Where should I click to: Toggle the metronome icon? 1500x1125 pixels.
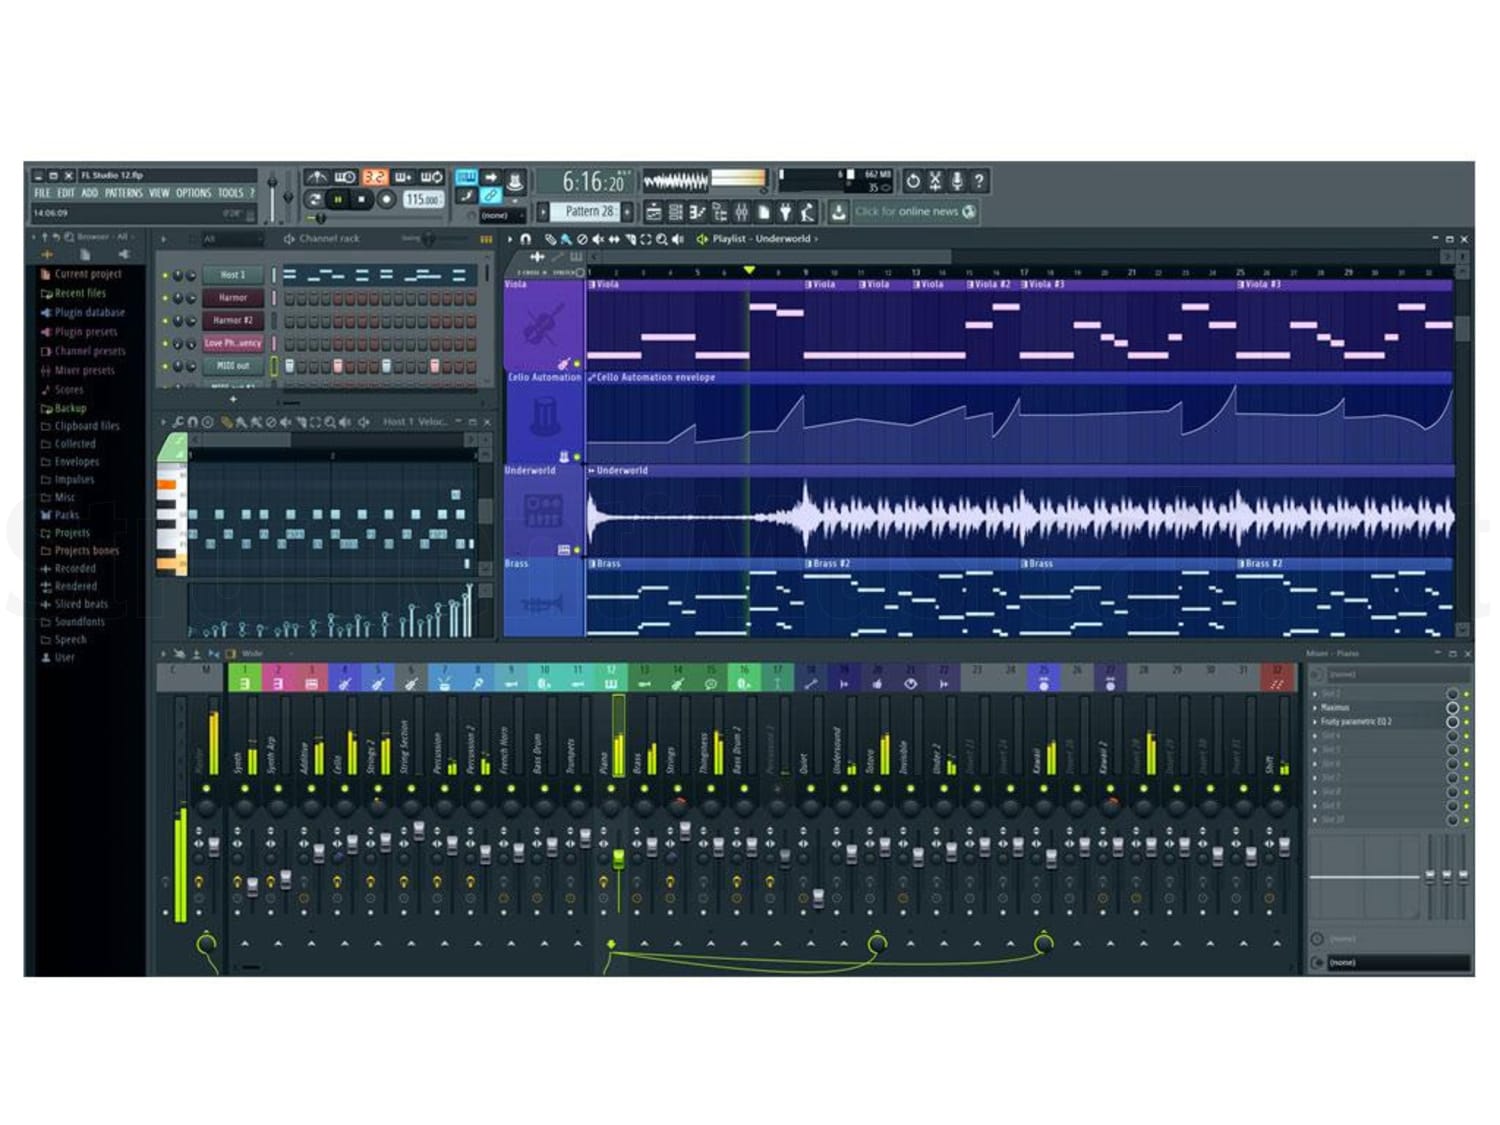tap(316, 178)
